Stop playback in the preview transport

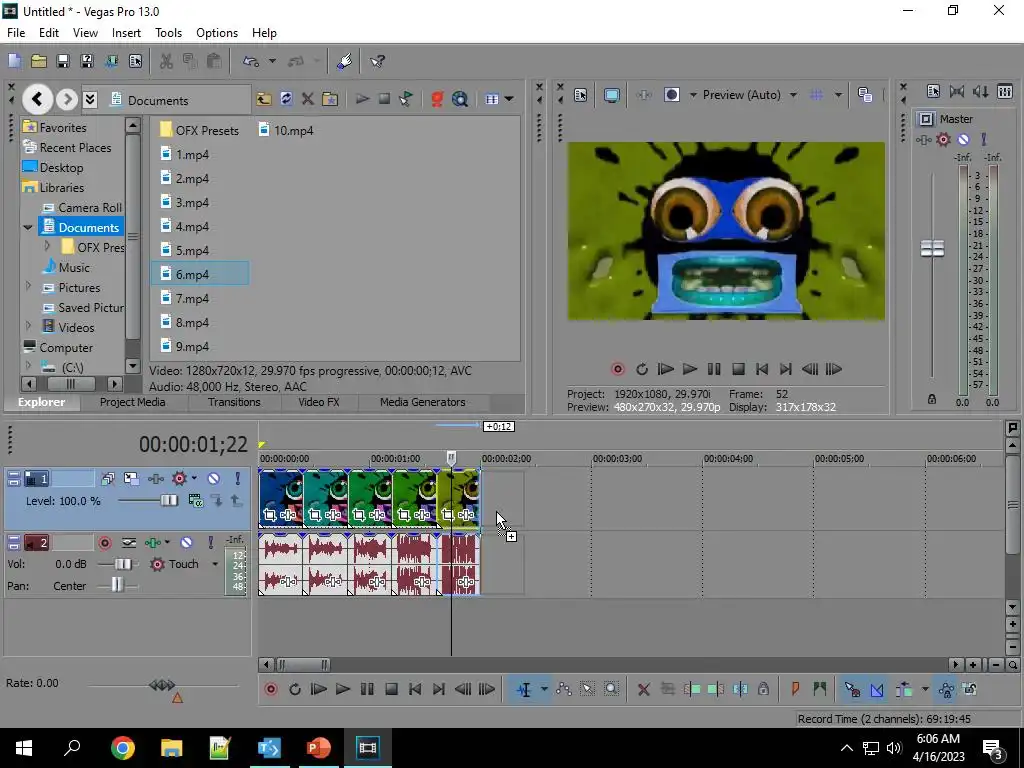738,369
